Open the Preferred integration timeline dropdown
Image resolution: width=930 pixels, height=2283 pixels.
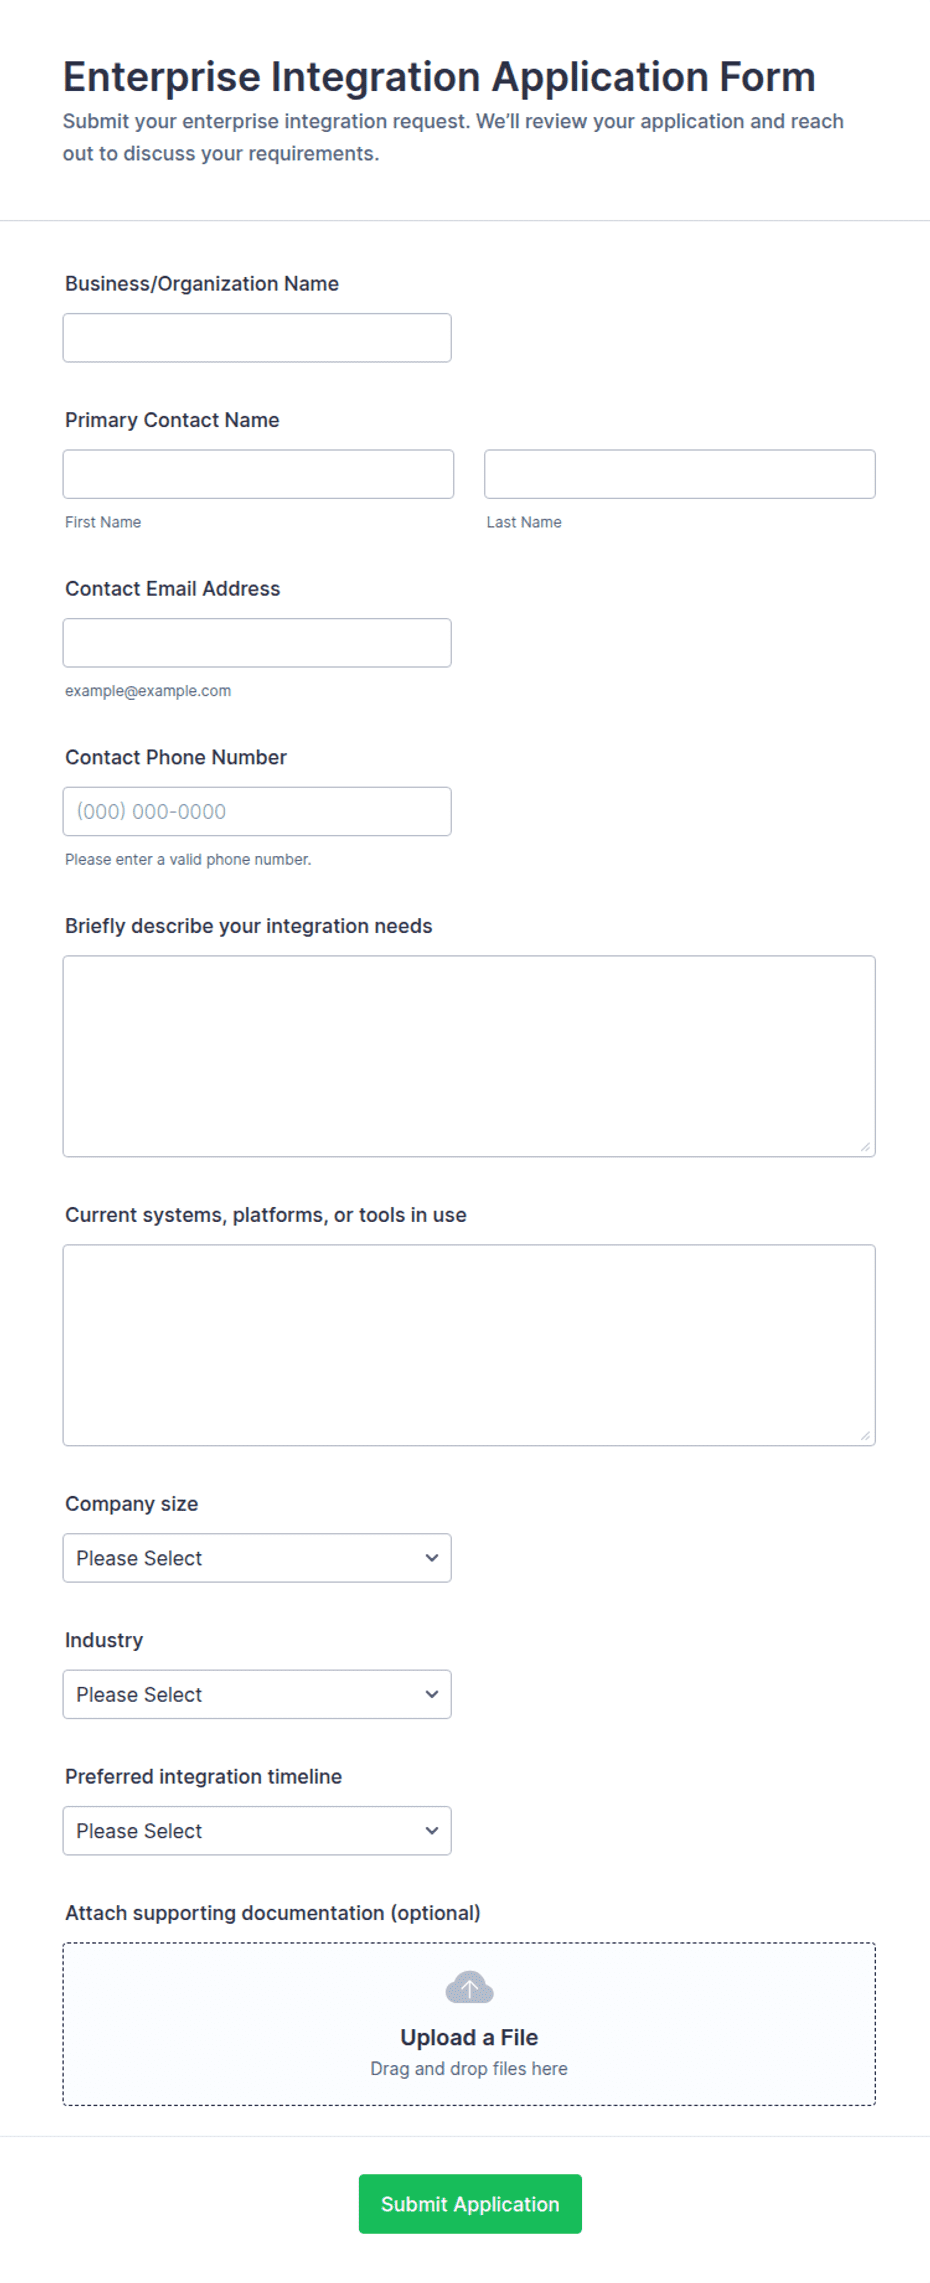point(257,1831)
